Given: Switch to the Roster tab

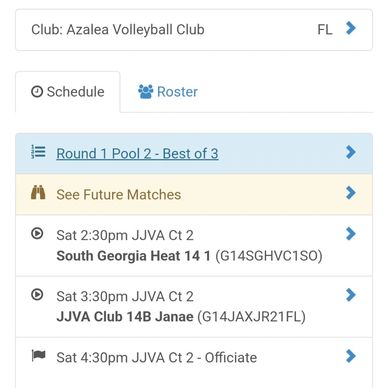Looking at the screenshot, I should 168,92.
